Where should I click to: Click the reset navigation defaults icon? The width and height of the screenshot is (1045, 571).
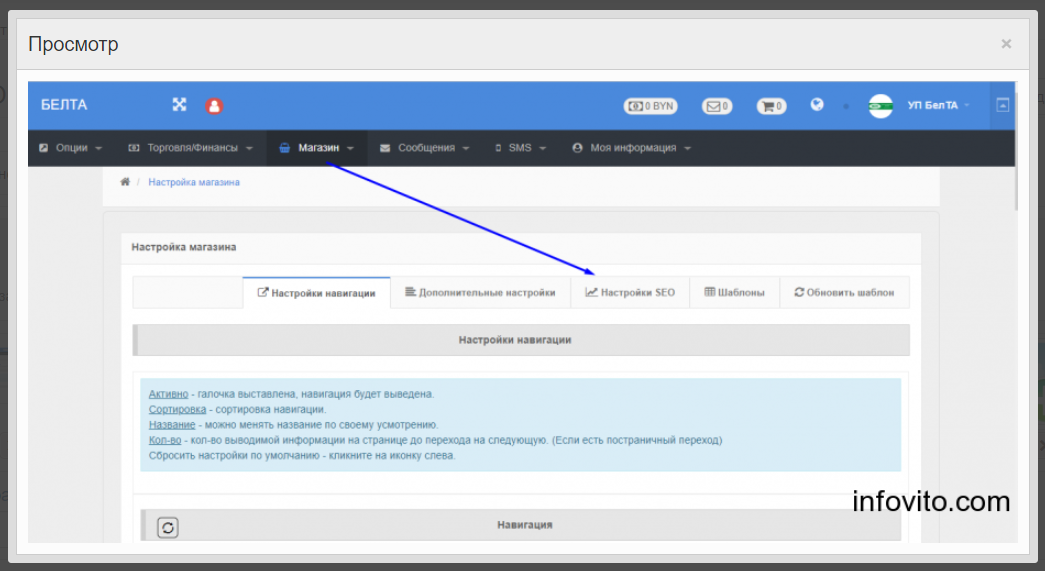[167, 528]
